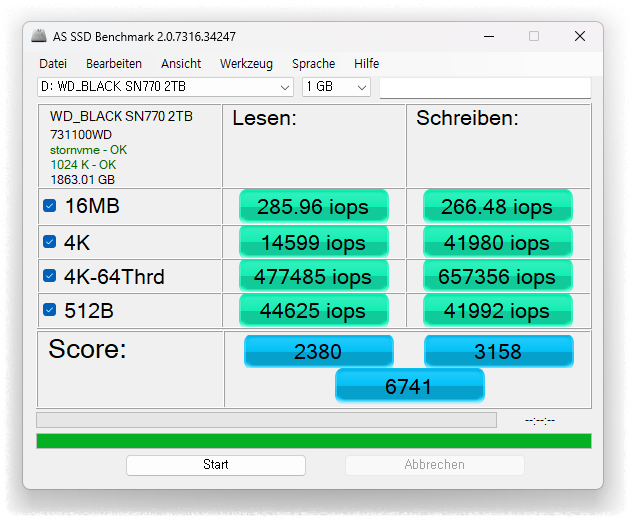632x521 pixels.
Task: Click the 266.48 iops write result
Action: pos(497,207)
